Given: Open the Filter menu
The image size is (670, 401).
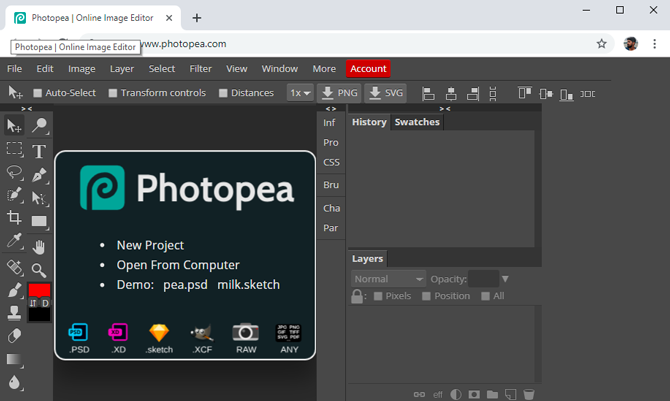Looking at the screenshot, I should click(x=200, y=69).
